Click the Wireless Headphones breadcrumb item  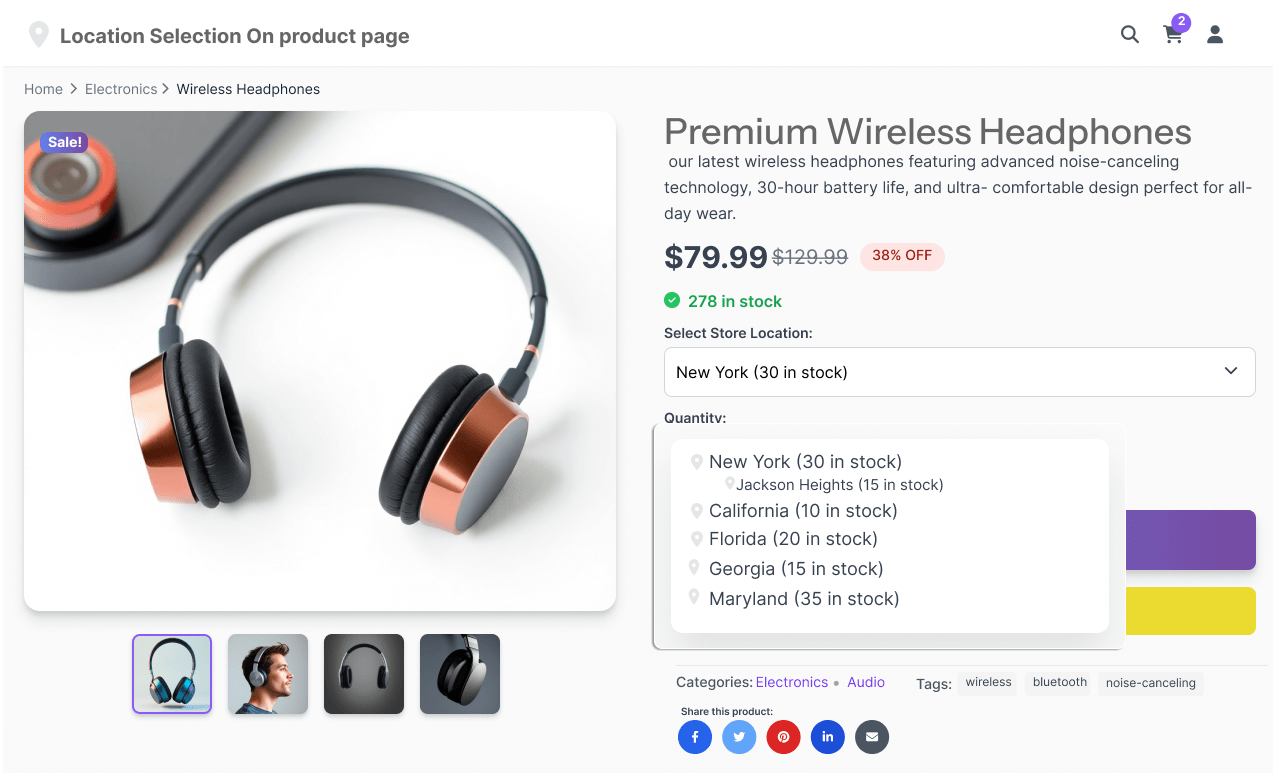tap(248, 89)
